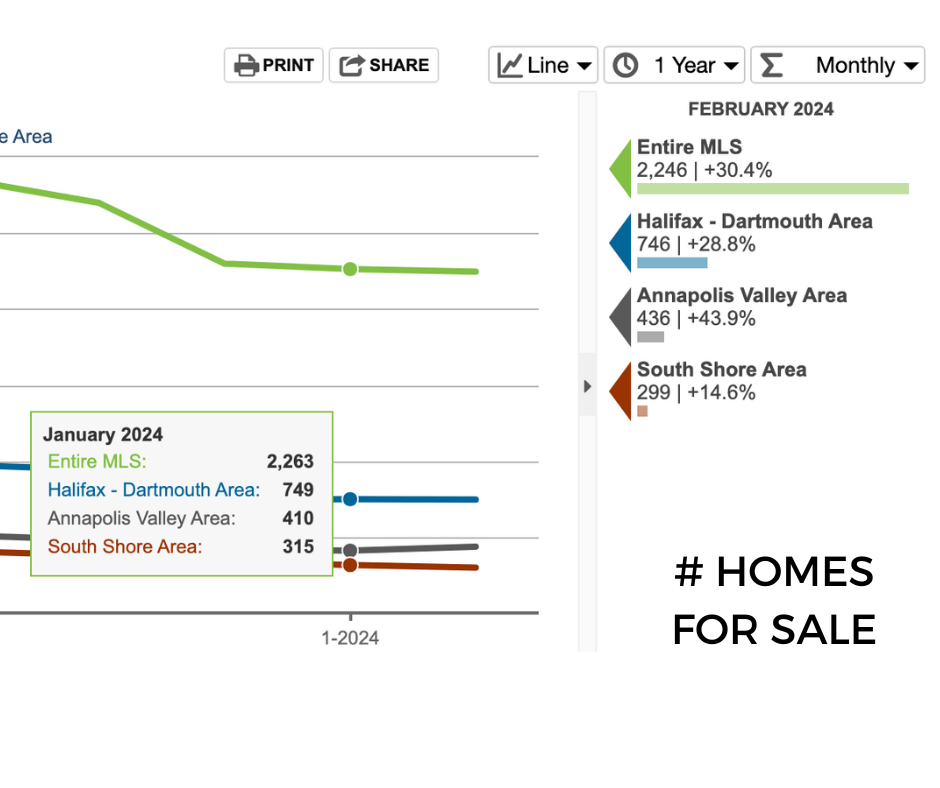
Task: Click the small red South Shore value bar
Action: click(x=643, y=411)
